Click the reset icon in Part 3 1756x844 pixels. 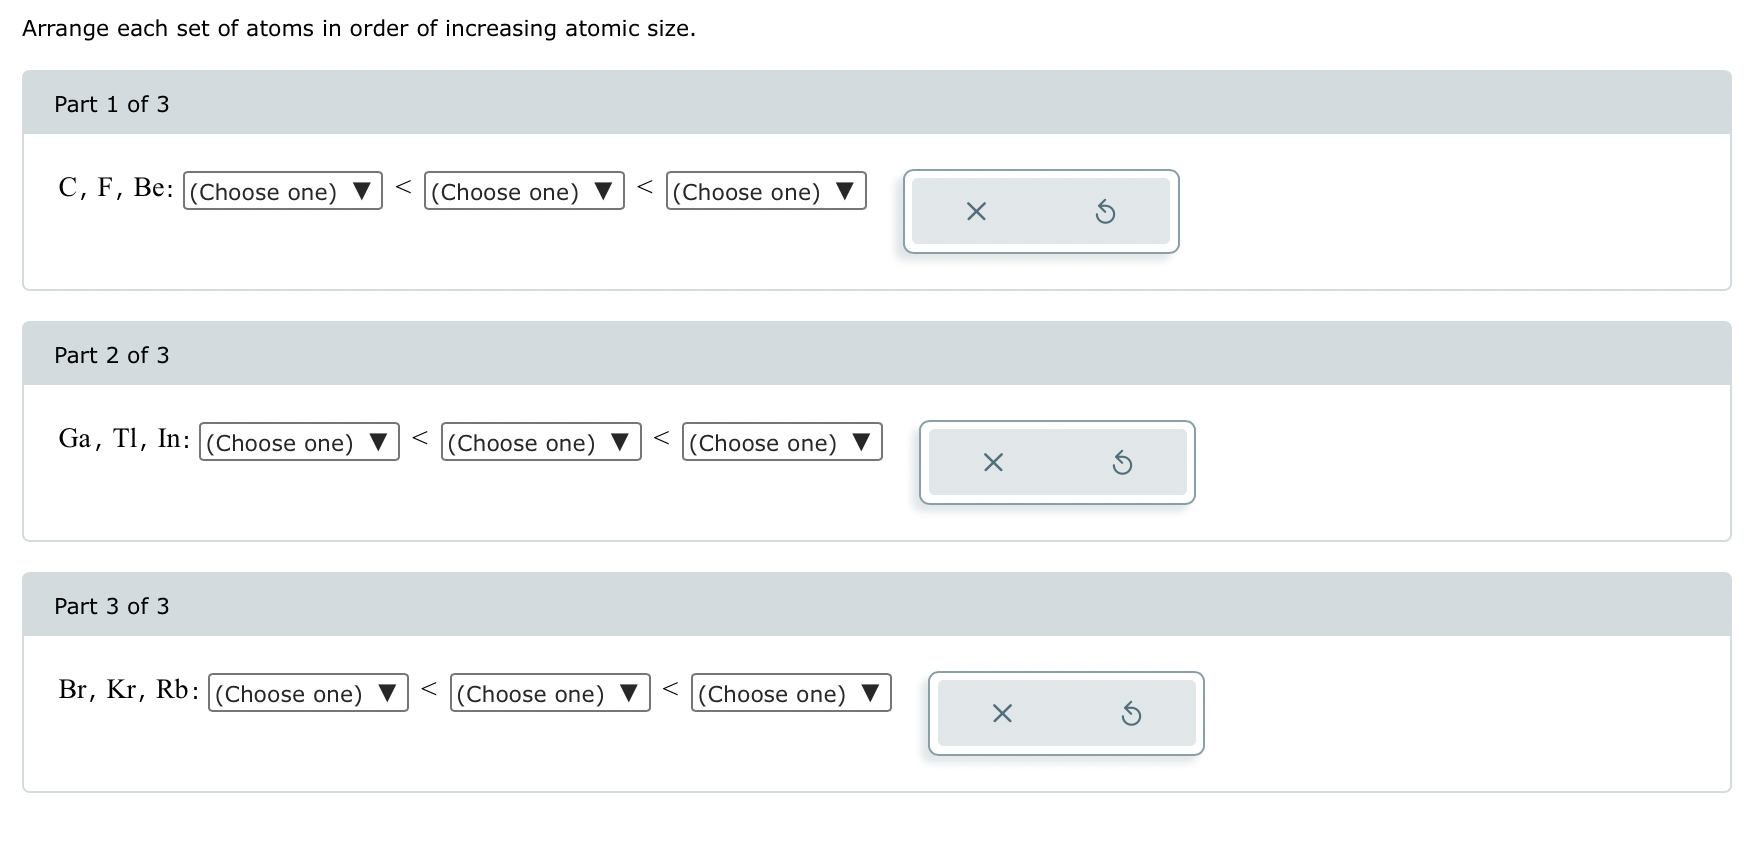1131,713
